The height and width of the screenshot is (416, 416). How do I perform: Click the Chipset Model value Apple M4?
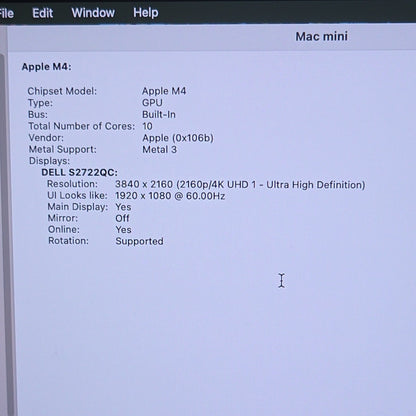tap(164, 91)
